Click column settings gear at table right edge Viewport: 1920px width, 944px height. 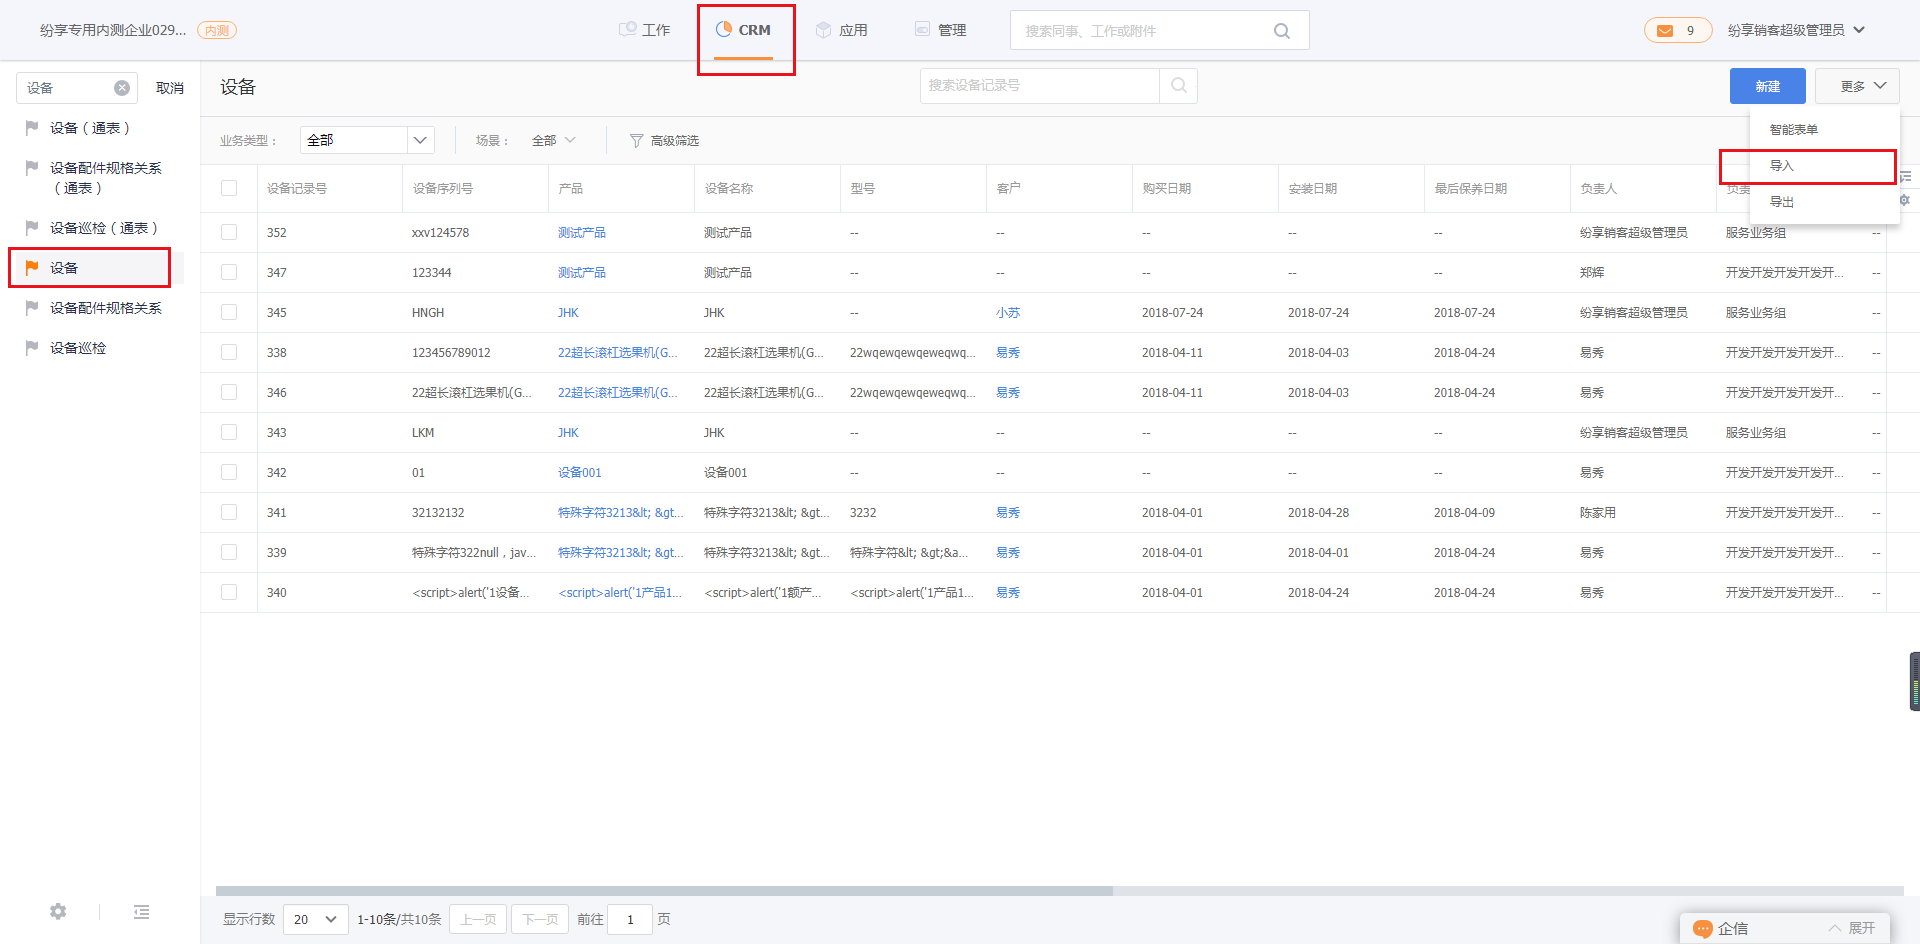[x=1905, y=200]
